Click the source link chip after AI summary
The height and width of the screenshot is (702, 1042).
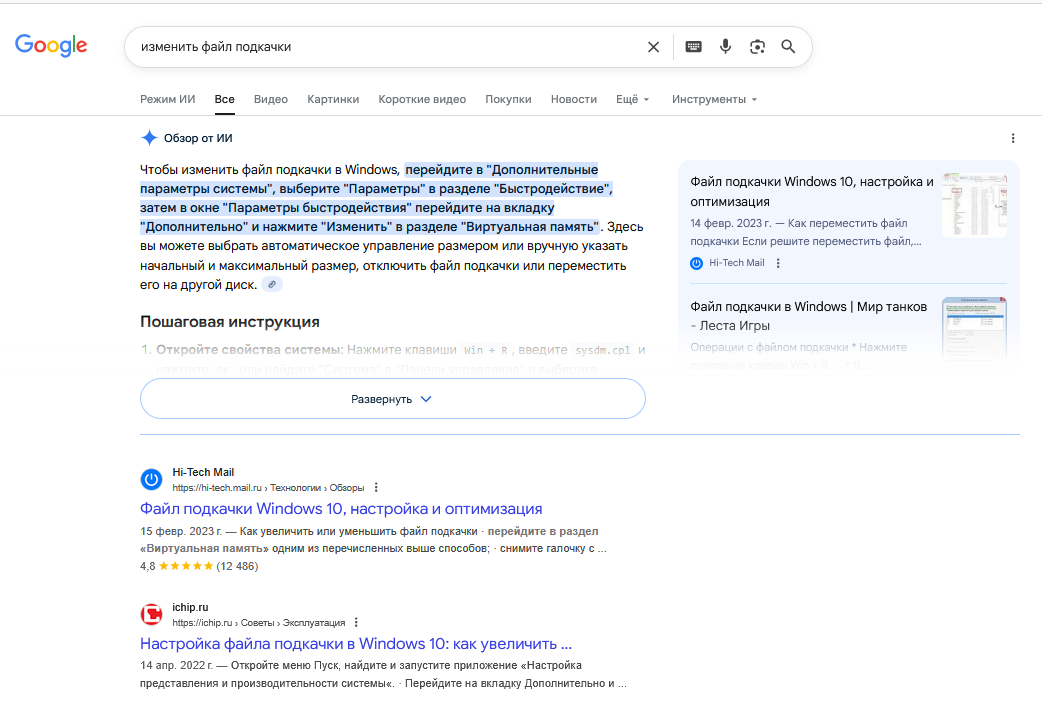272,285
